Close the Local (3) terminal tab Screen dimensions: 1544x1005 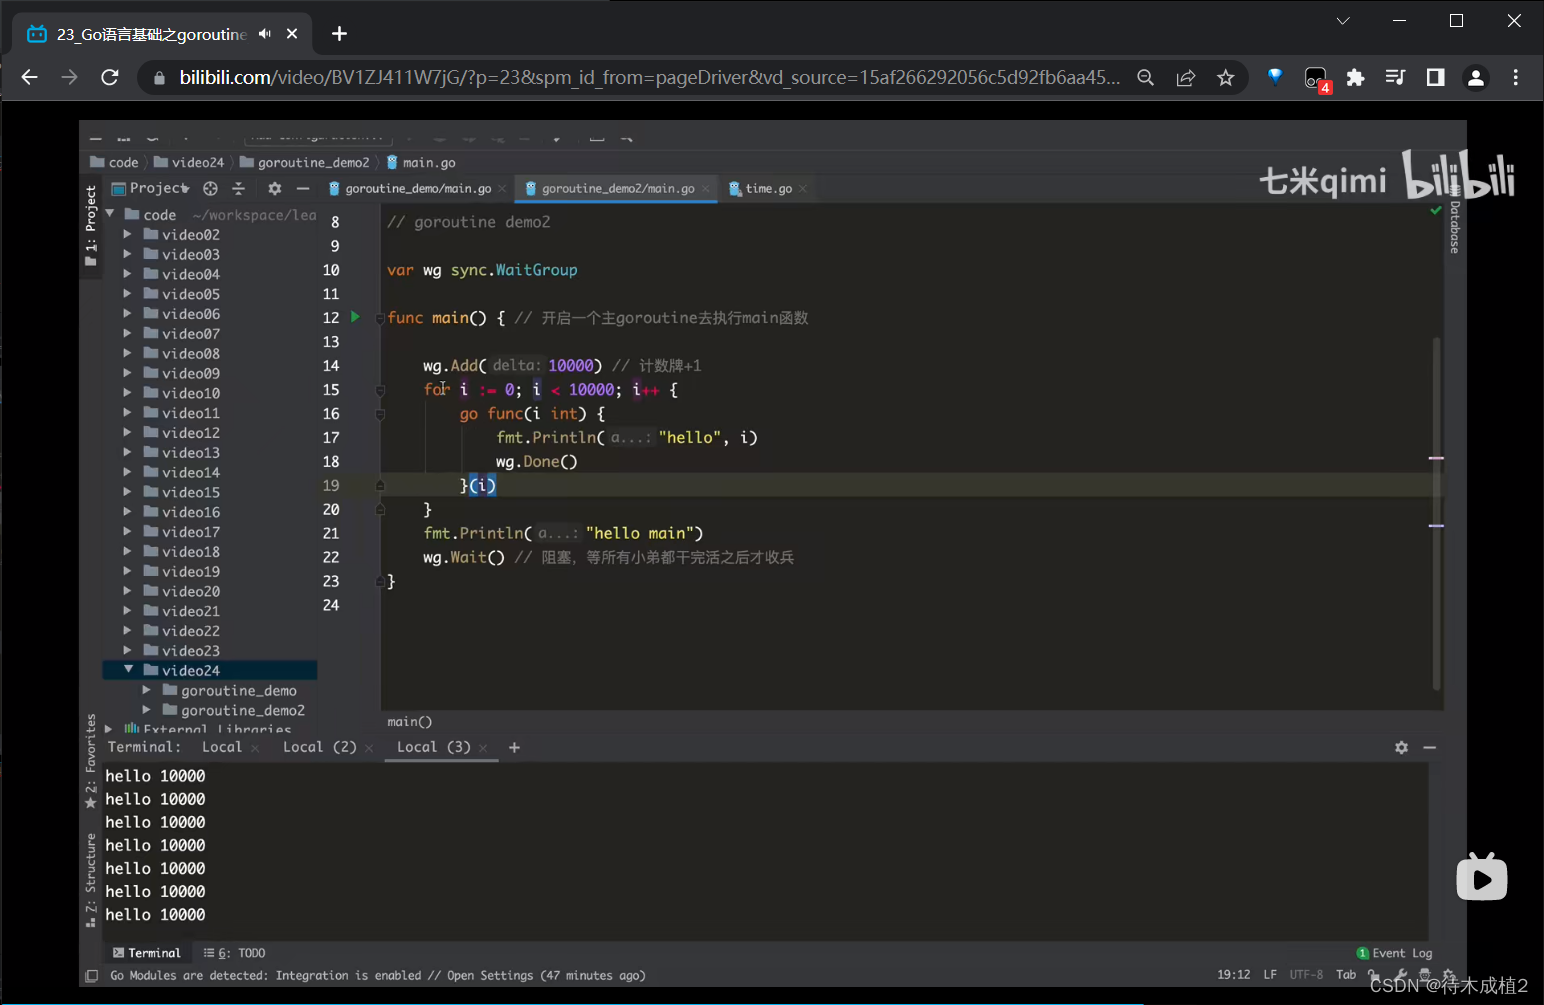(x=483, y=748)
